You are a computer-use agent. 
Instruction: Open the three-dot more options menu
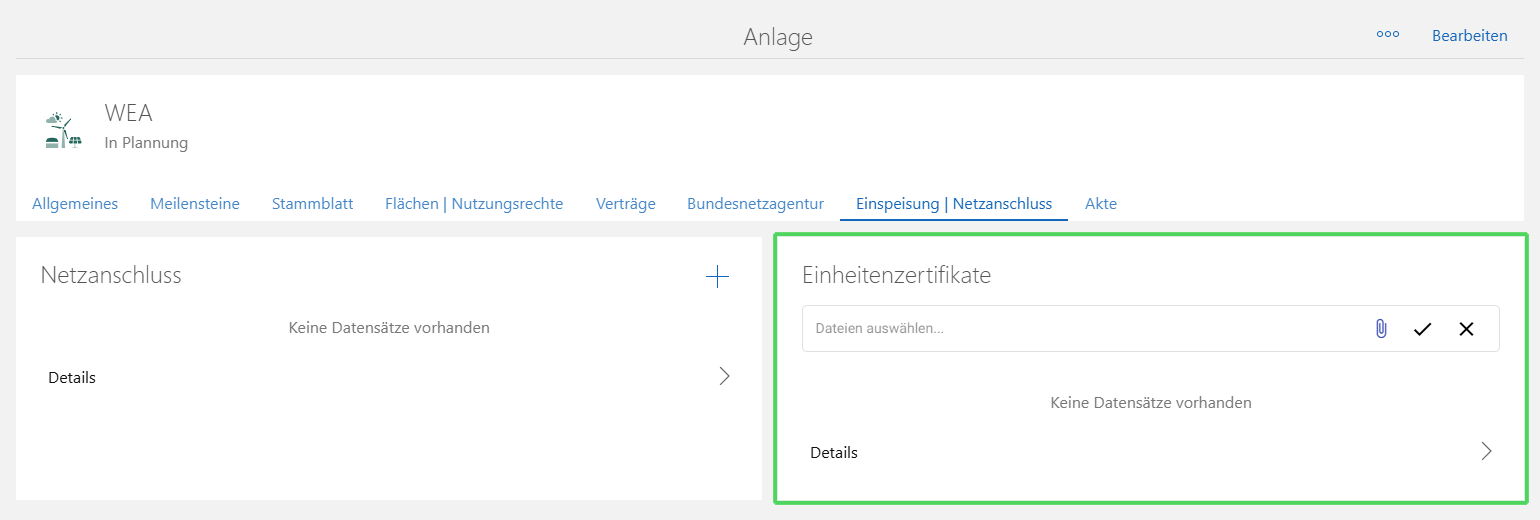[1387, 34]
